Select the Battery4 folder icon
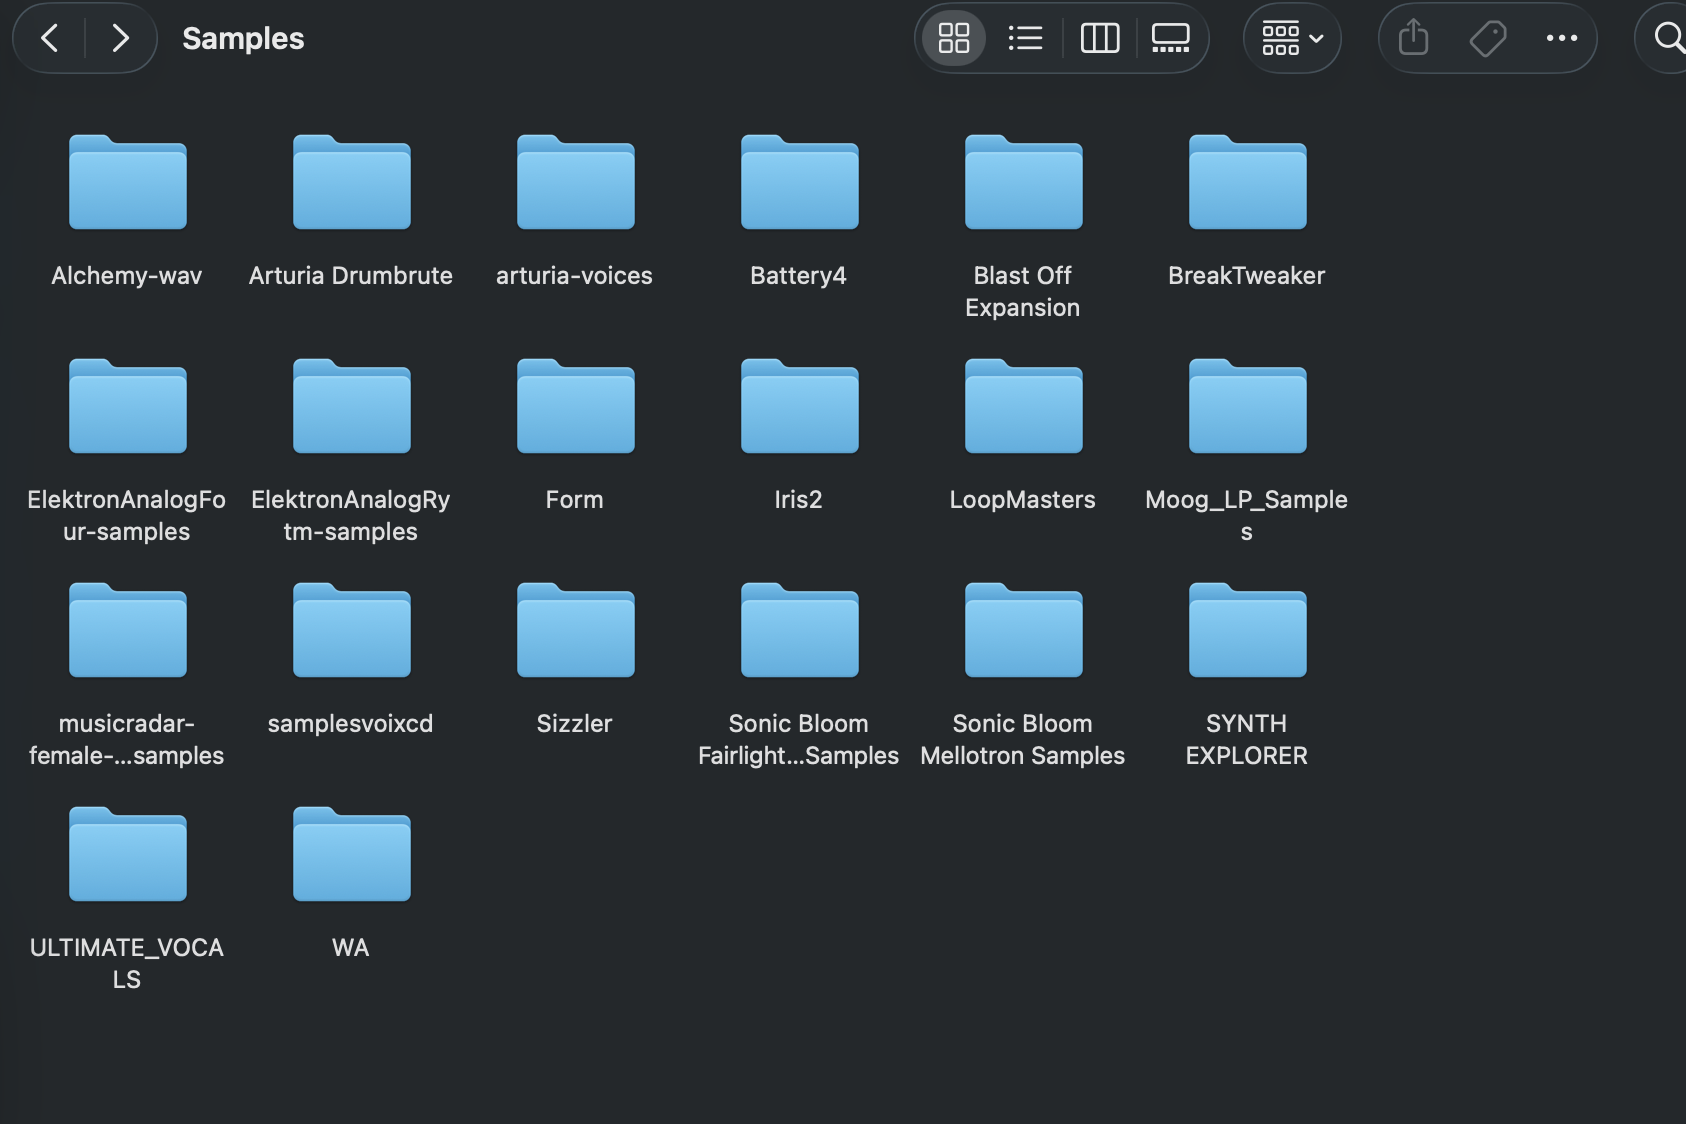This screenshot has height=1124, width=1686. pyautogui.click(x=800, y=182)
